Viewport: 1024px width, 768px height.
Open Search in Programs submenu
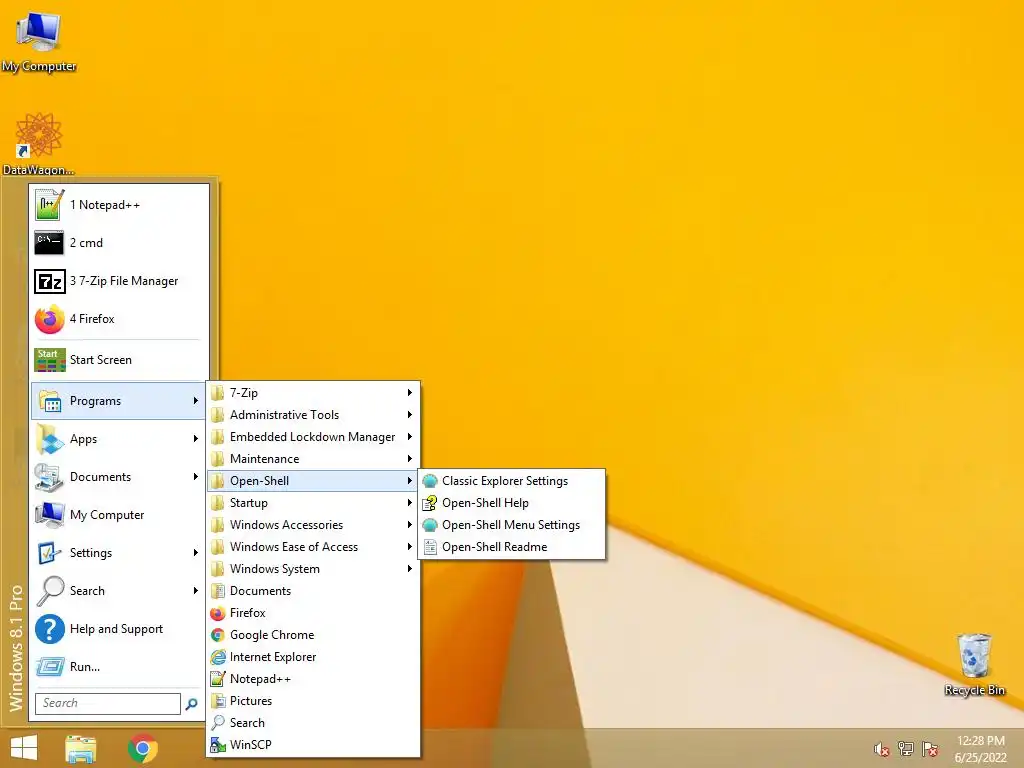[x=313, y=723]
